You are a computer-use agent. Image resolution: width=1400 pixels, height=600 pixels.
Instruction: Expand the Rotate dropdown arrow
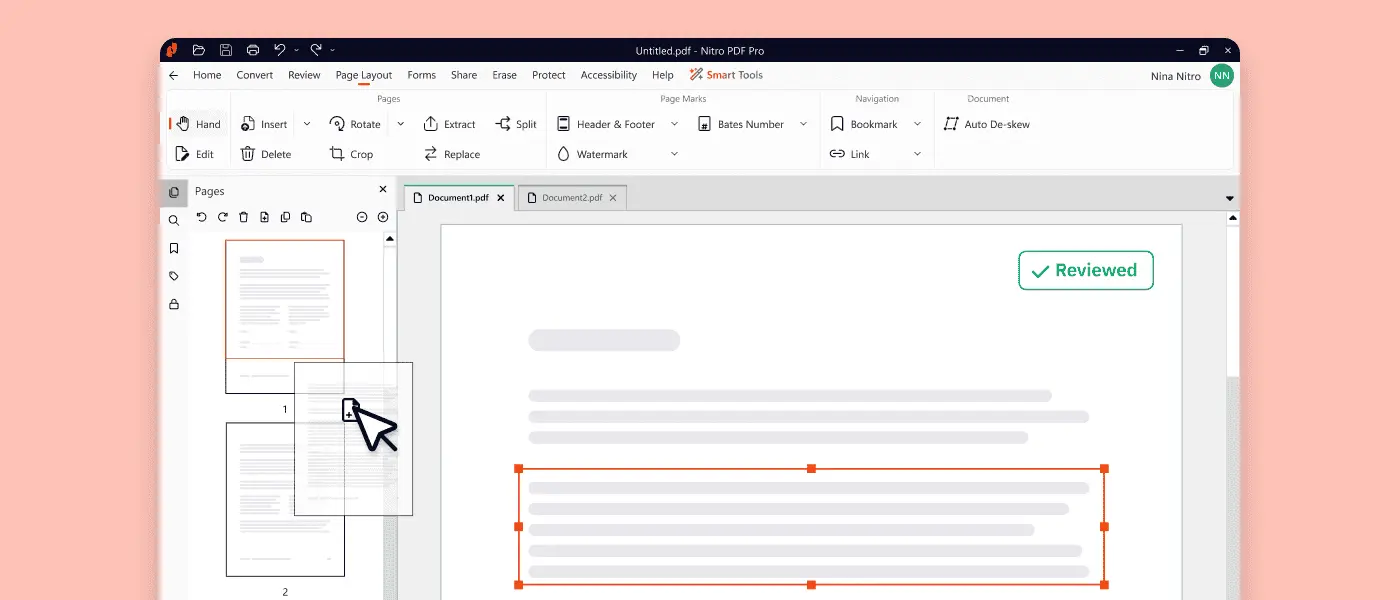(401, 124)
